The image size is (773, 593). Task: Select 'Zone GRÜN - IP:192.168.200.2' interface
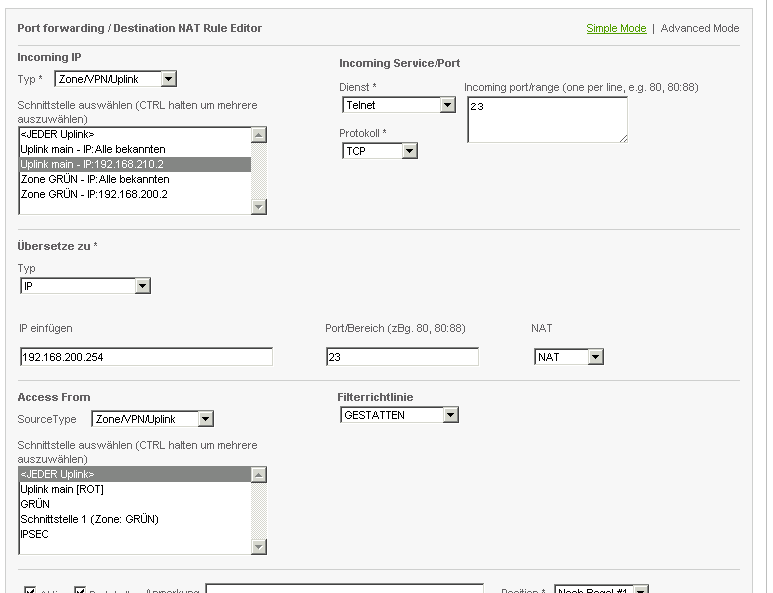134,194
